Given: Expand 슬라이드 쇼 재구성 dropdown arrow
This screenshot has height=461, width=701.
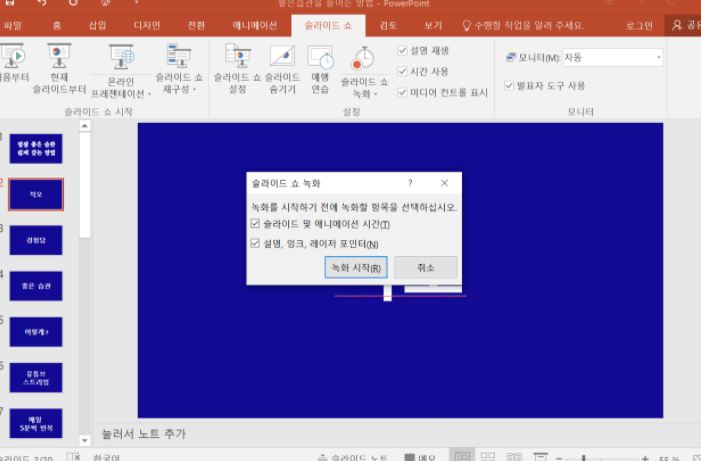Looking at the screenshot, I should pyautogui.click(x=194, y=89).
